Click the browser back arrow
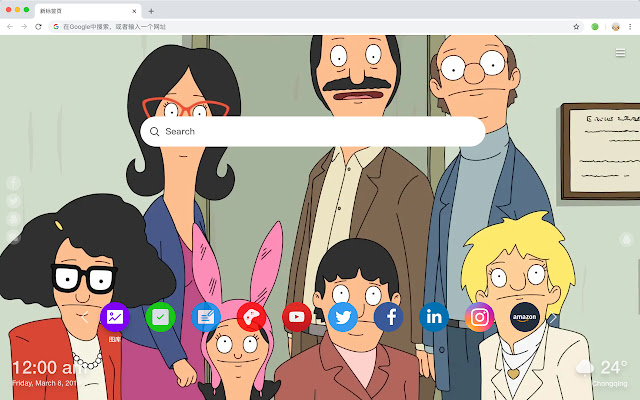This screenshot has width=640, height=400. pyautogui.click(x=10, y=26)
